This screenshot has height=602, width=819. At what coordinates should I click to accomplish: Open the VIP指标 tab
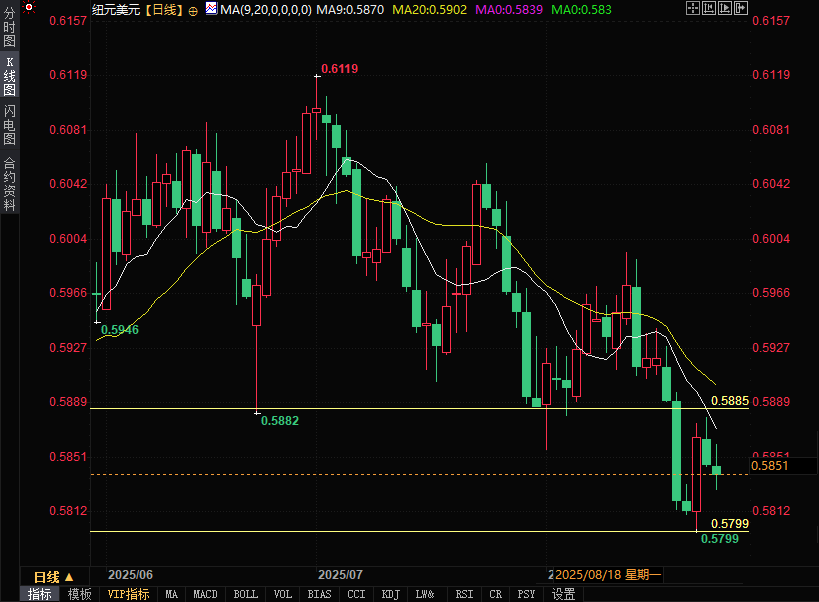128,594
